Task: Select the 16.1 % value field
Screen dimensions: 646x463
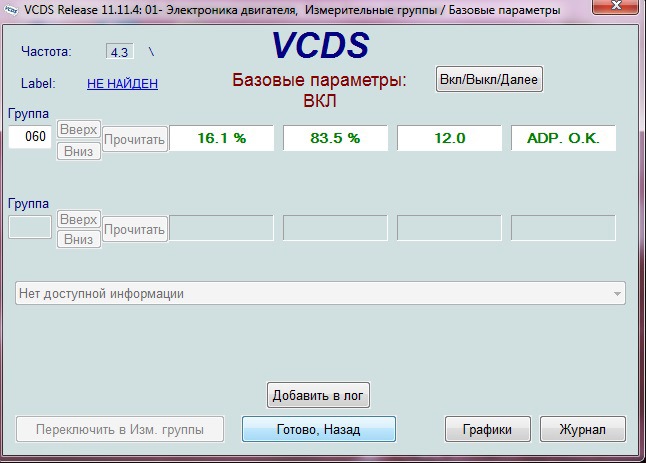Action: click(x=222, y=138)
